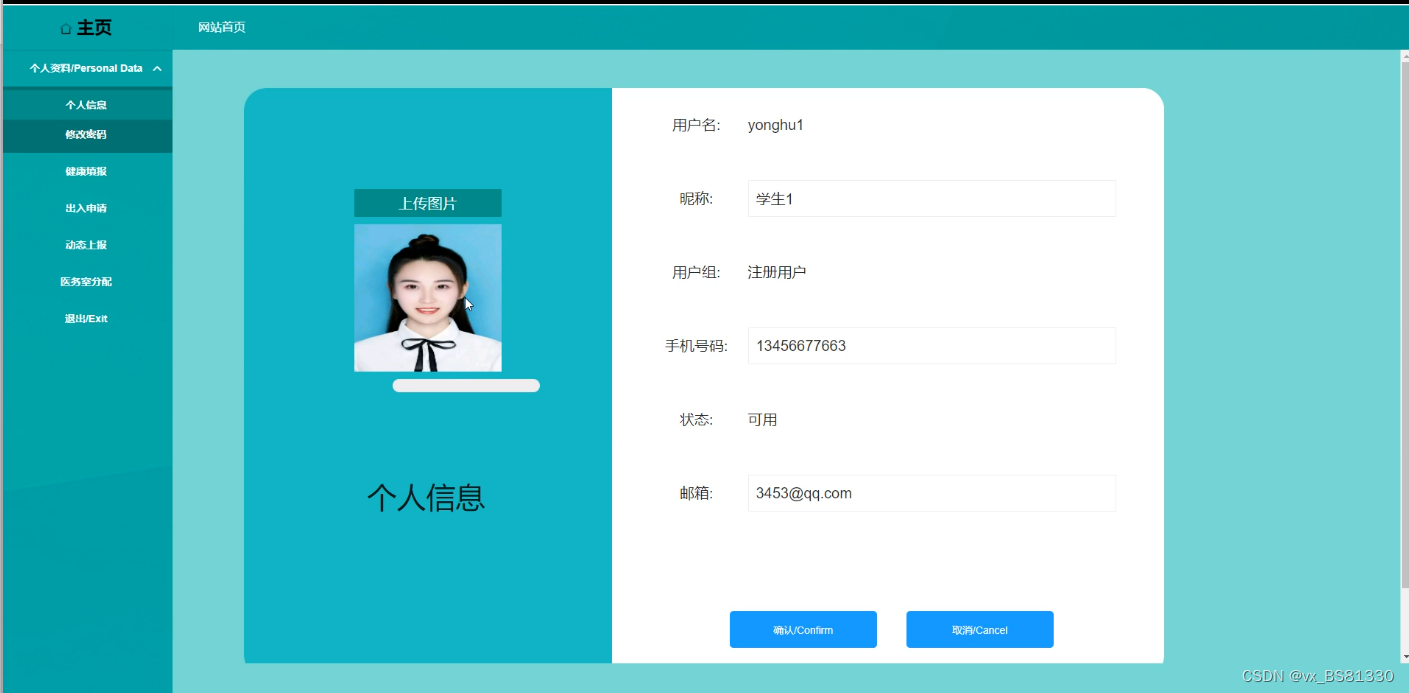Click username value yonghu1

point(776,125)
